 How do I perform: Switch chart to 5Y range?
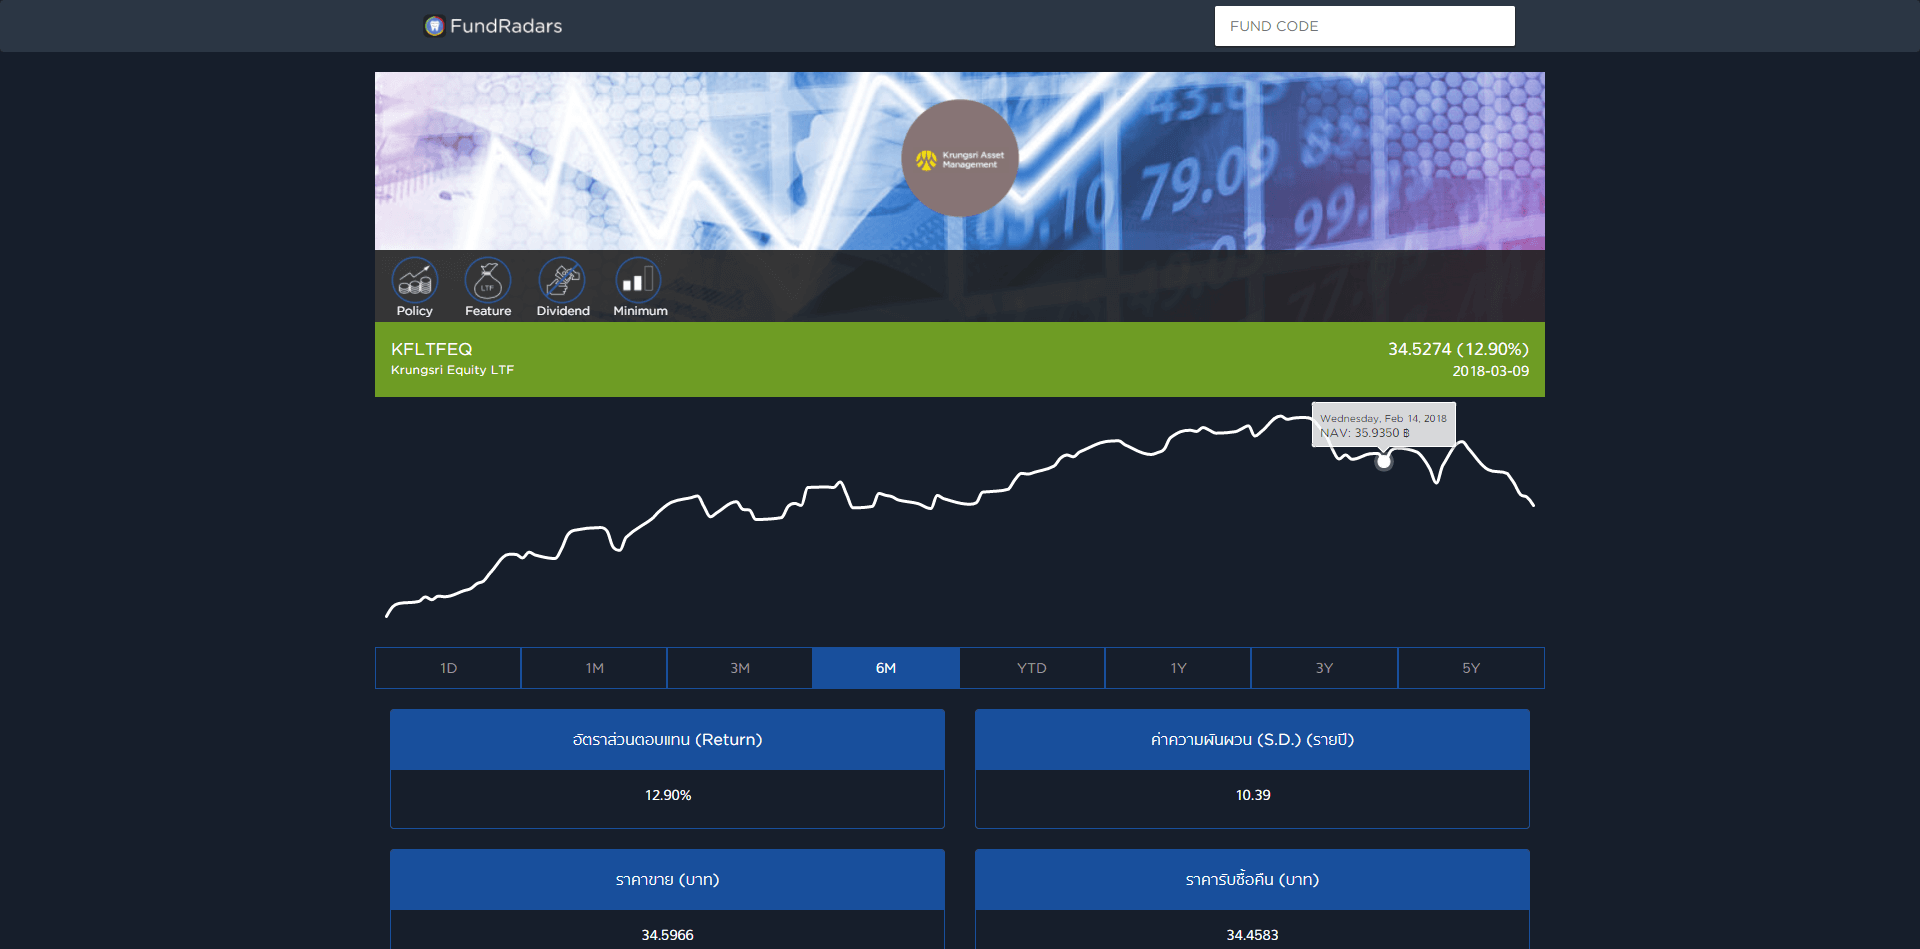coord(1471,668)
